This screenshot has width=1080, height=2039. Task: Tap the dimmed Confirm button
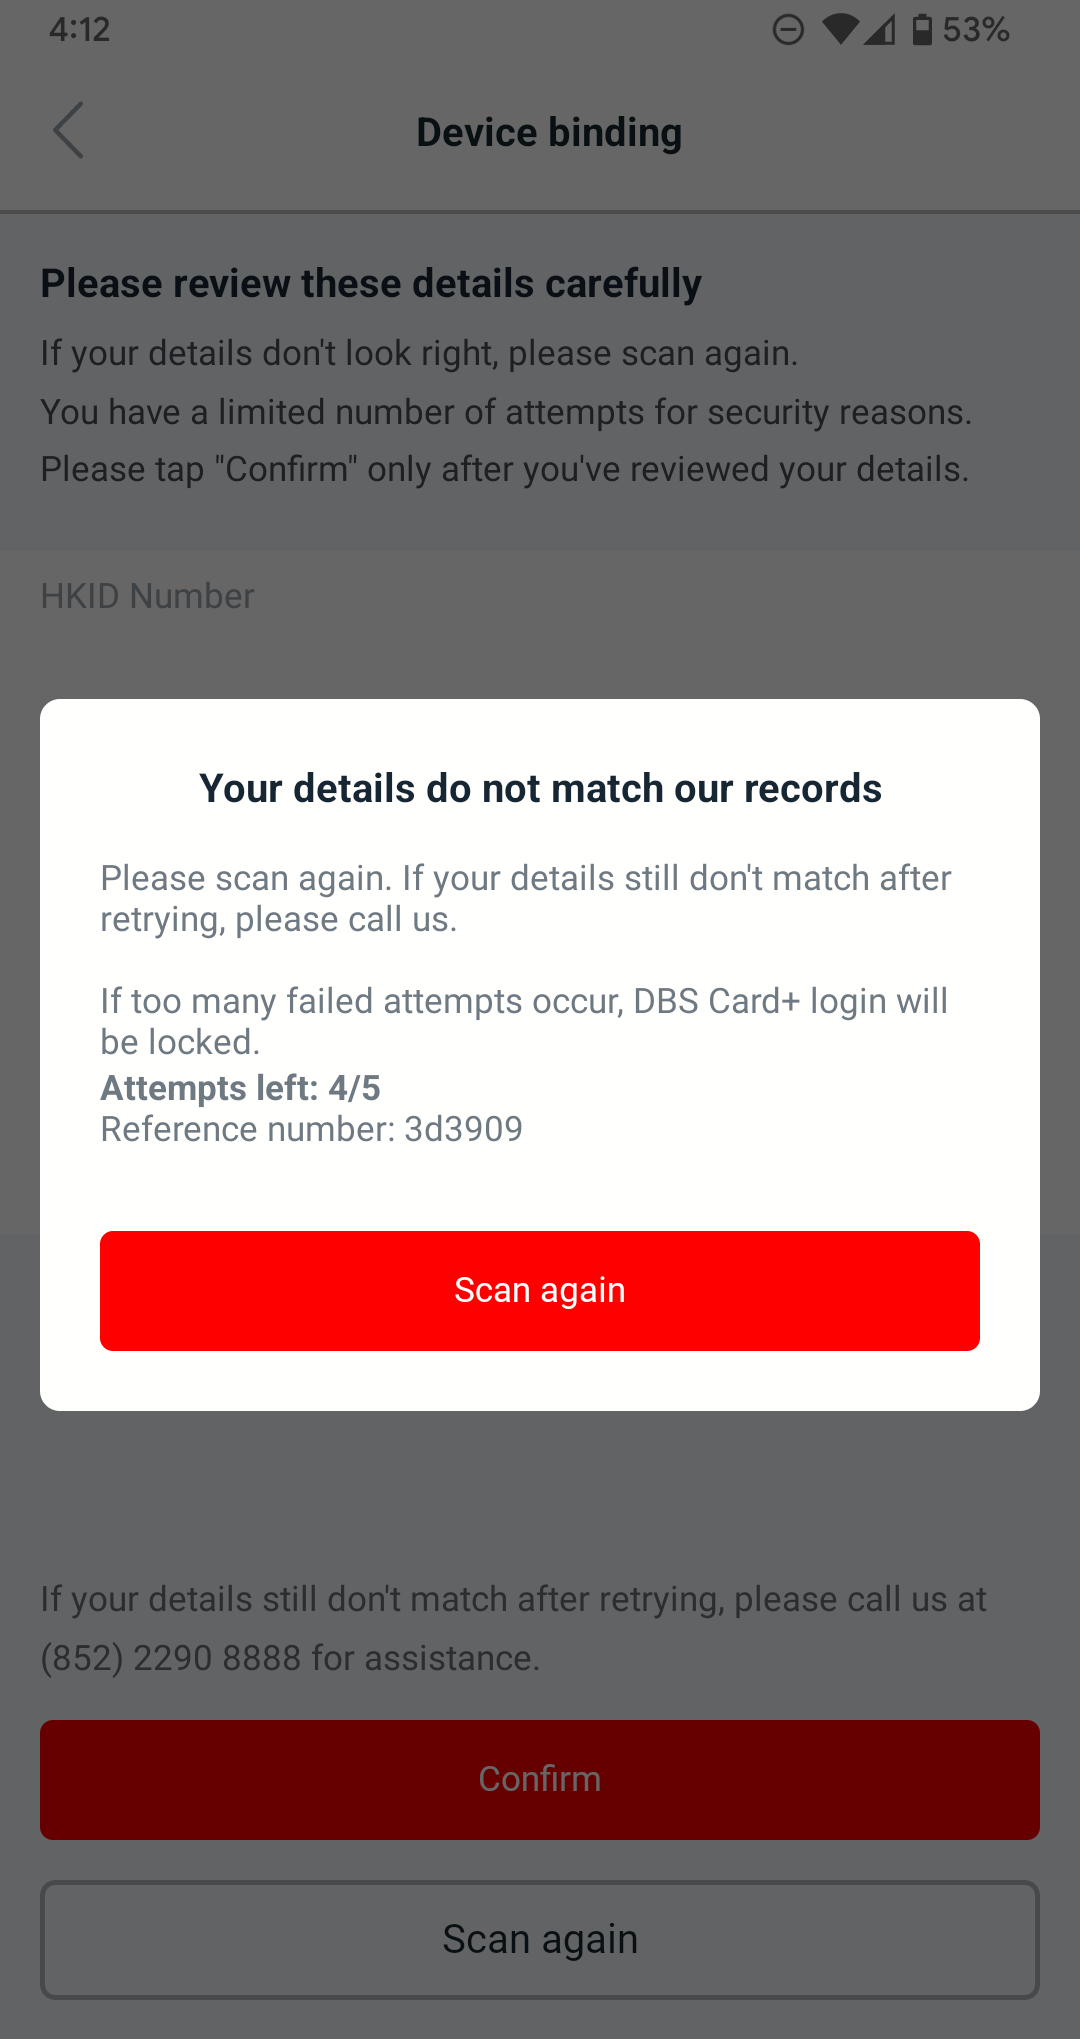540,1779
